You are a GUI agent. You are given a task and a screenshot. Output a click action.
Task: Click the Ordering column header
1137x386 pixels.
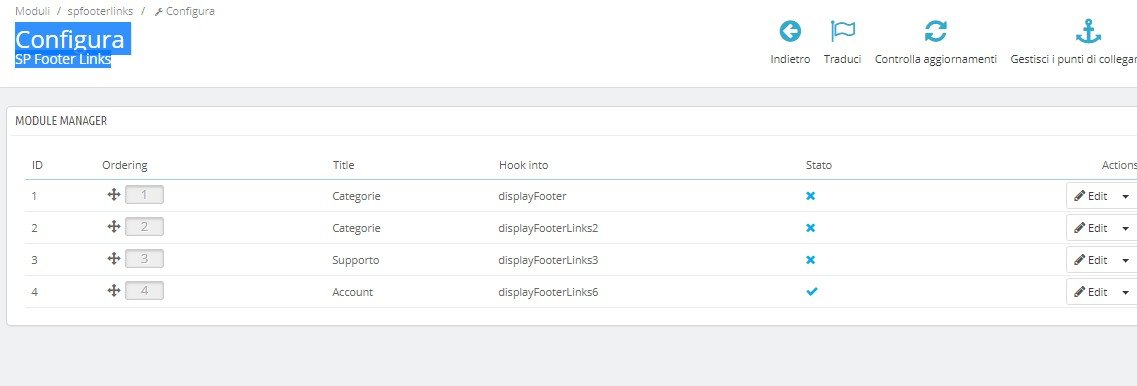(125, 165)
